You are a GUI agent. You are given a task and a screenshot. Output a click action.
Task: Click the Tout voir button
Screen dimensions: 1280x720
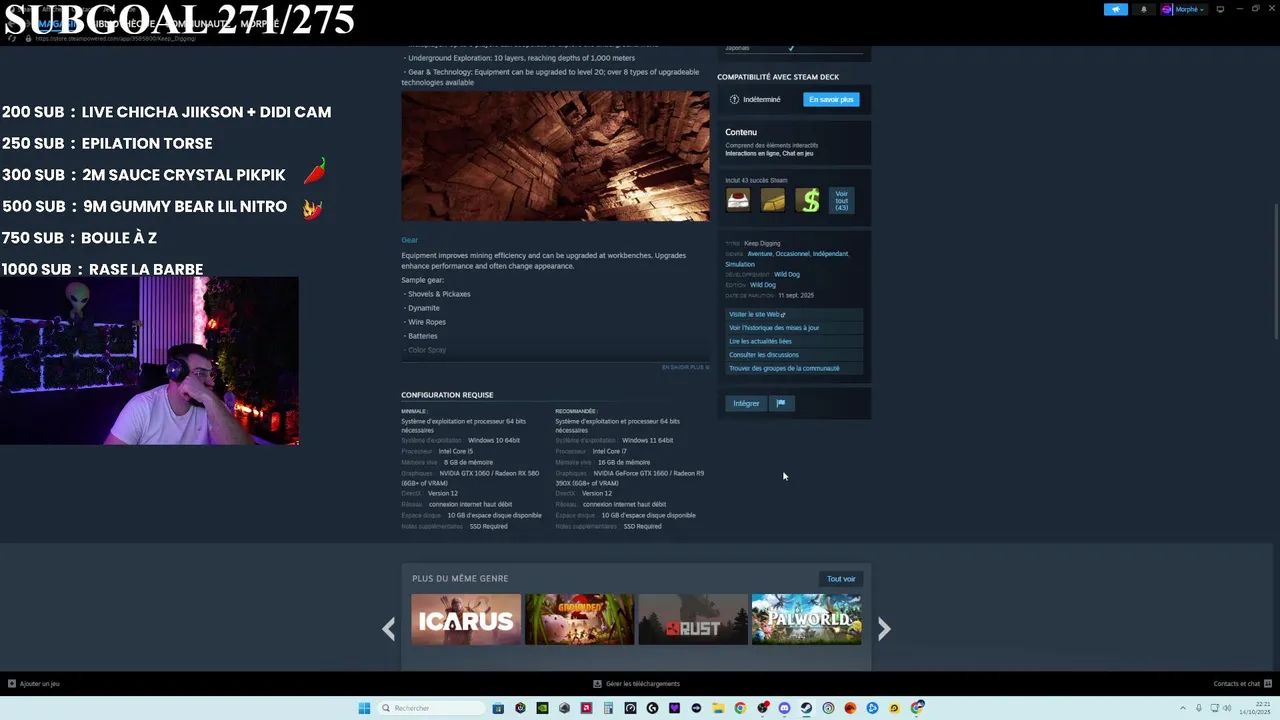[841, 579]
